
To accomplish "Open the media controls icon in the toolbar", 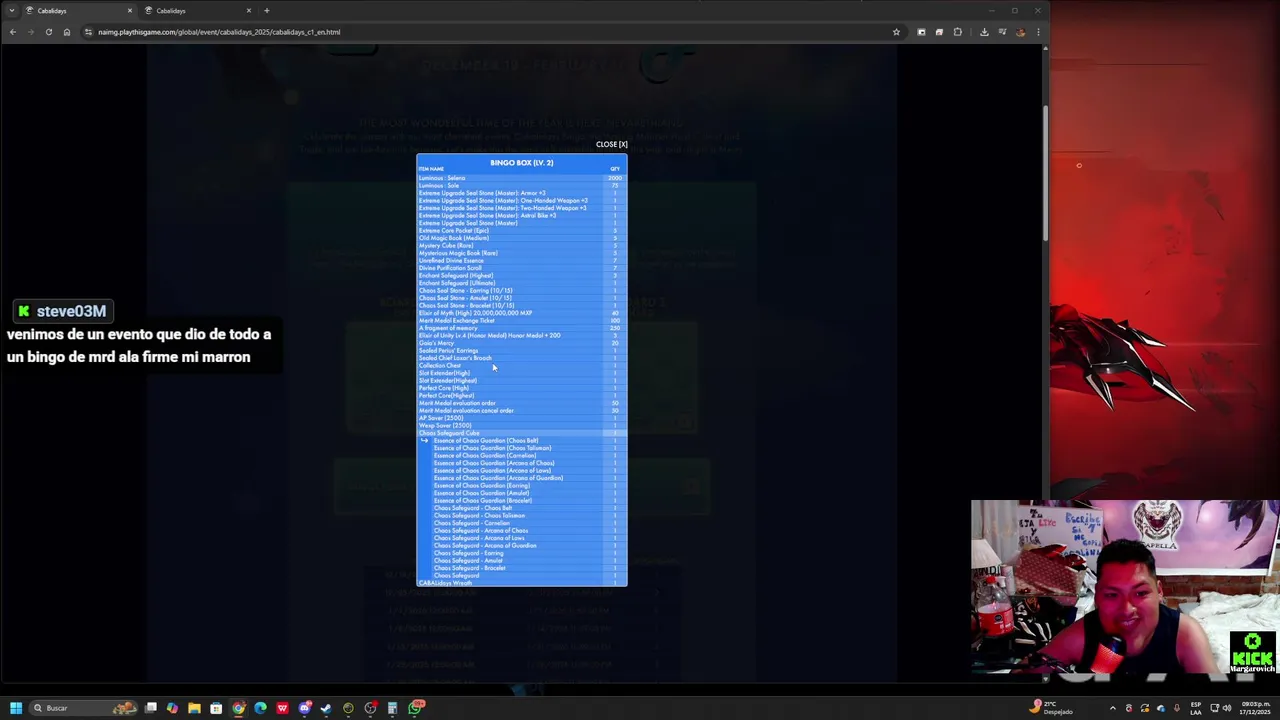I will [x=1002, y=32].
